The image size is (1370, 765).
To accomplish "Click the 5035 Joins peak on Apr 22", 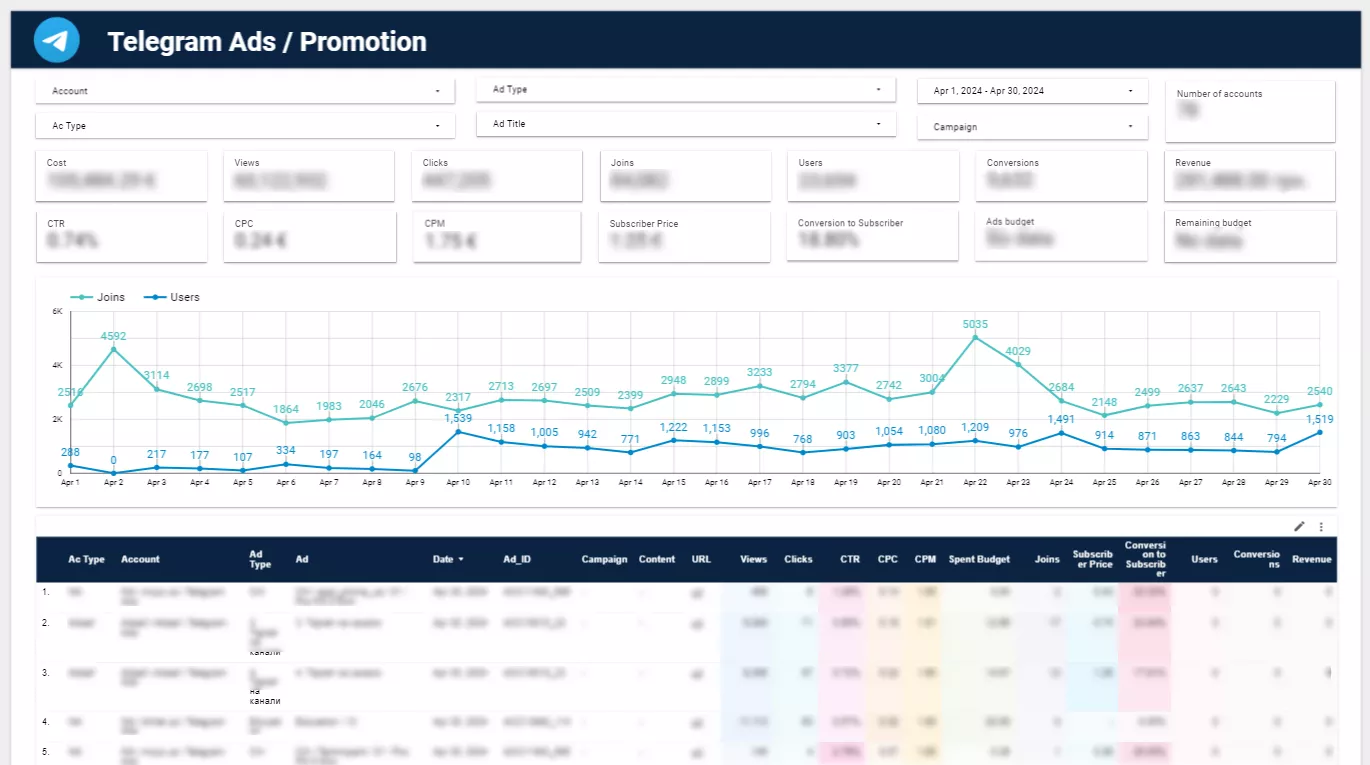I will pyautogui.click(x=975, y=337).
